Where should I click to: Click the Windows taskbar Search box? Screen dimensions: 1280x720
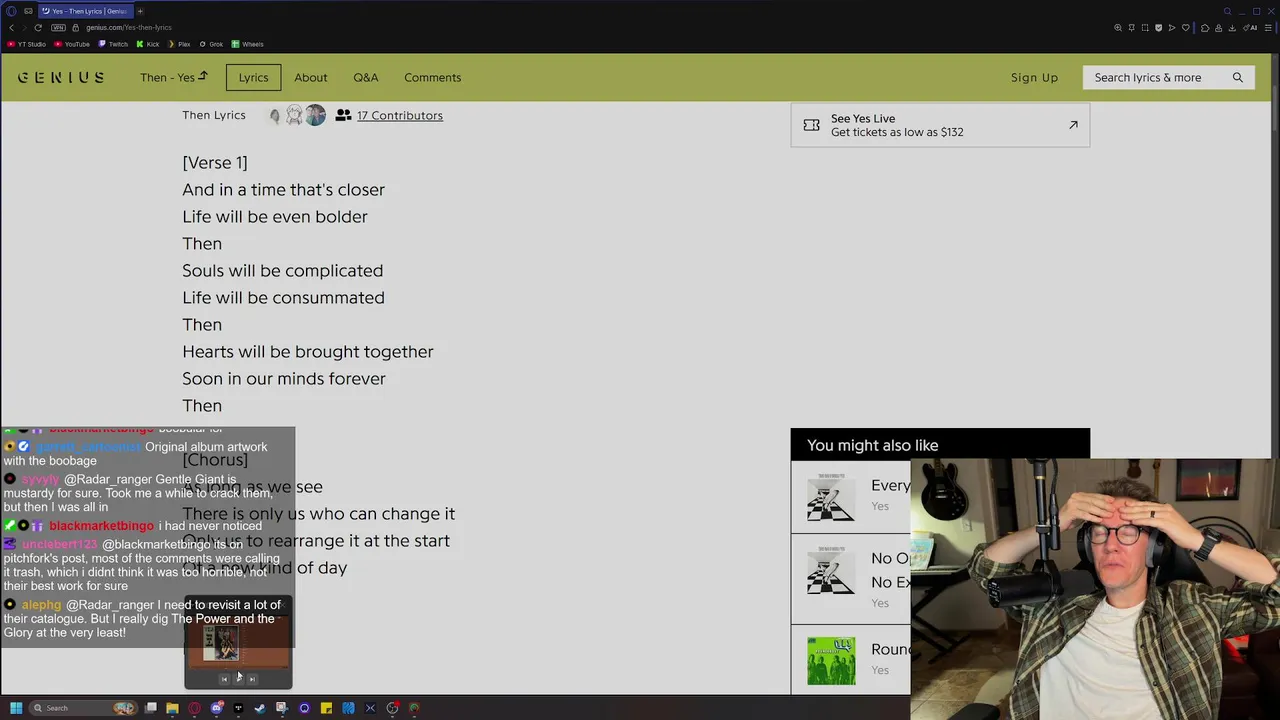click(85, 708)
